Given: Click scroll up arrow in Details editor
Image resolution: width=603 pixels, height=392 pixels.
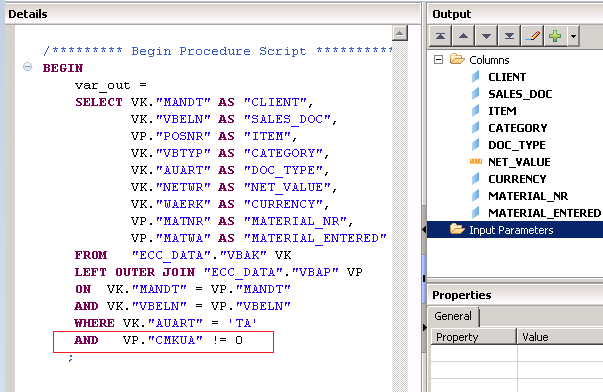Looking at the screenshot, I should pyautogui.click(x=400, y=33).
